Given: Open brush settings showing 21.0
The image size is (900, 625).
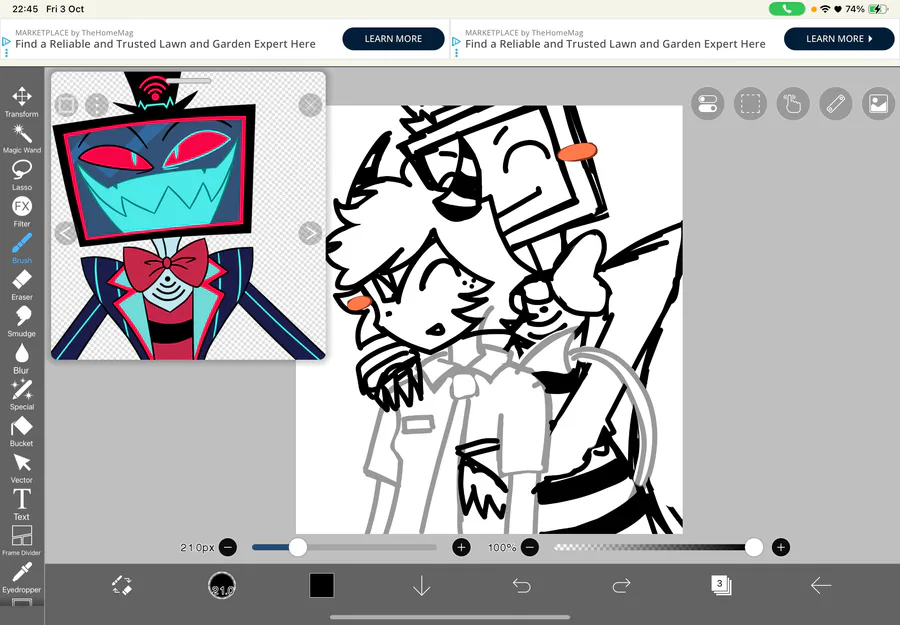Looking at the screenshot, I should pyautogui.click(x=222, y=585).
